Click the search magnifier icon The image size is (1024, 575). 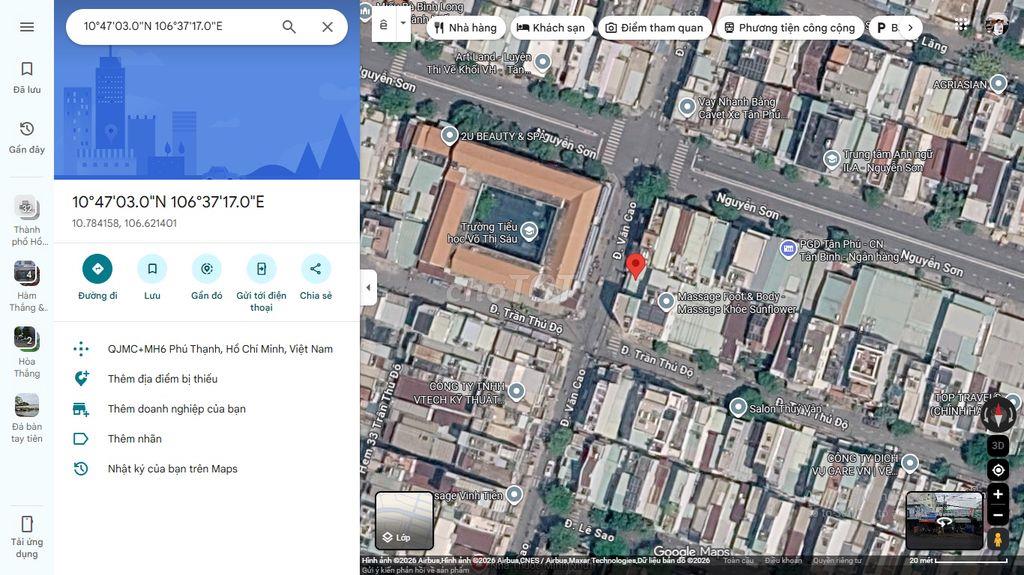coord(289,27)
